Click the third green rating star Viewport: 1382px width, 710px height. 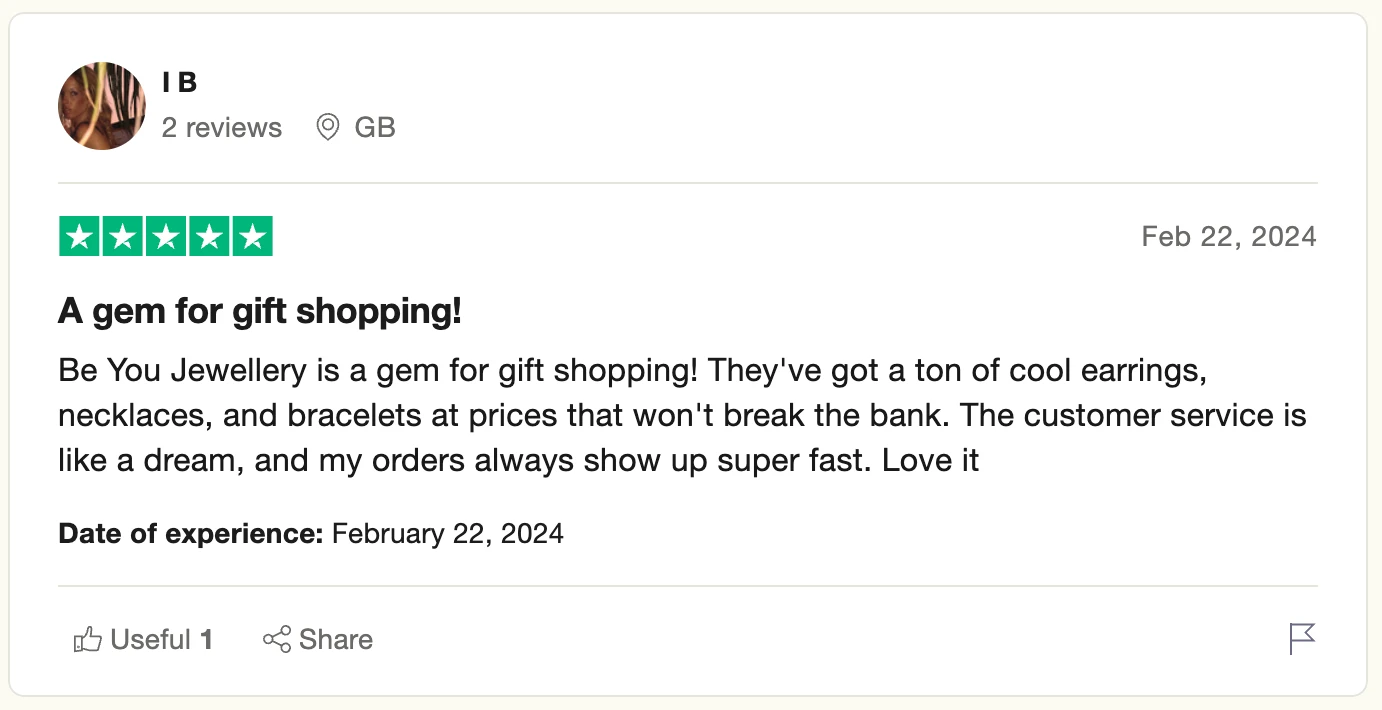(x=166, y=237)
